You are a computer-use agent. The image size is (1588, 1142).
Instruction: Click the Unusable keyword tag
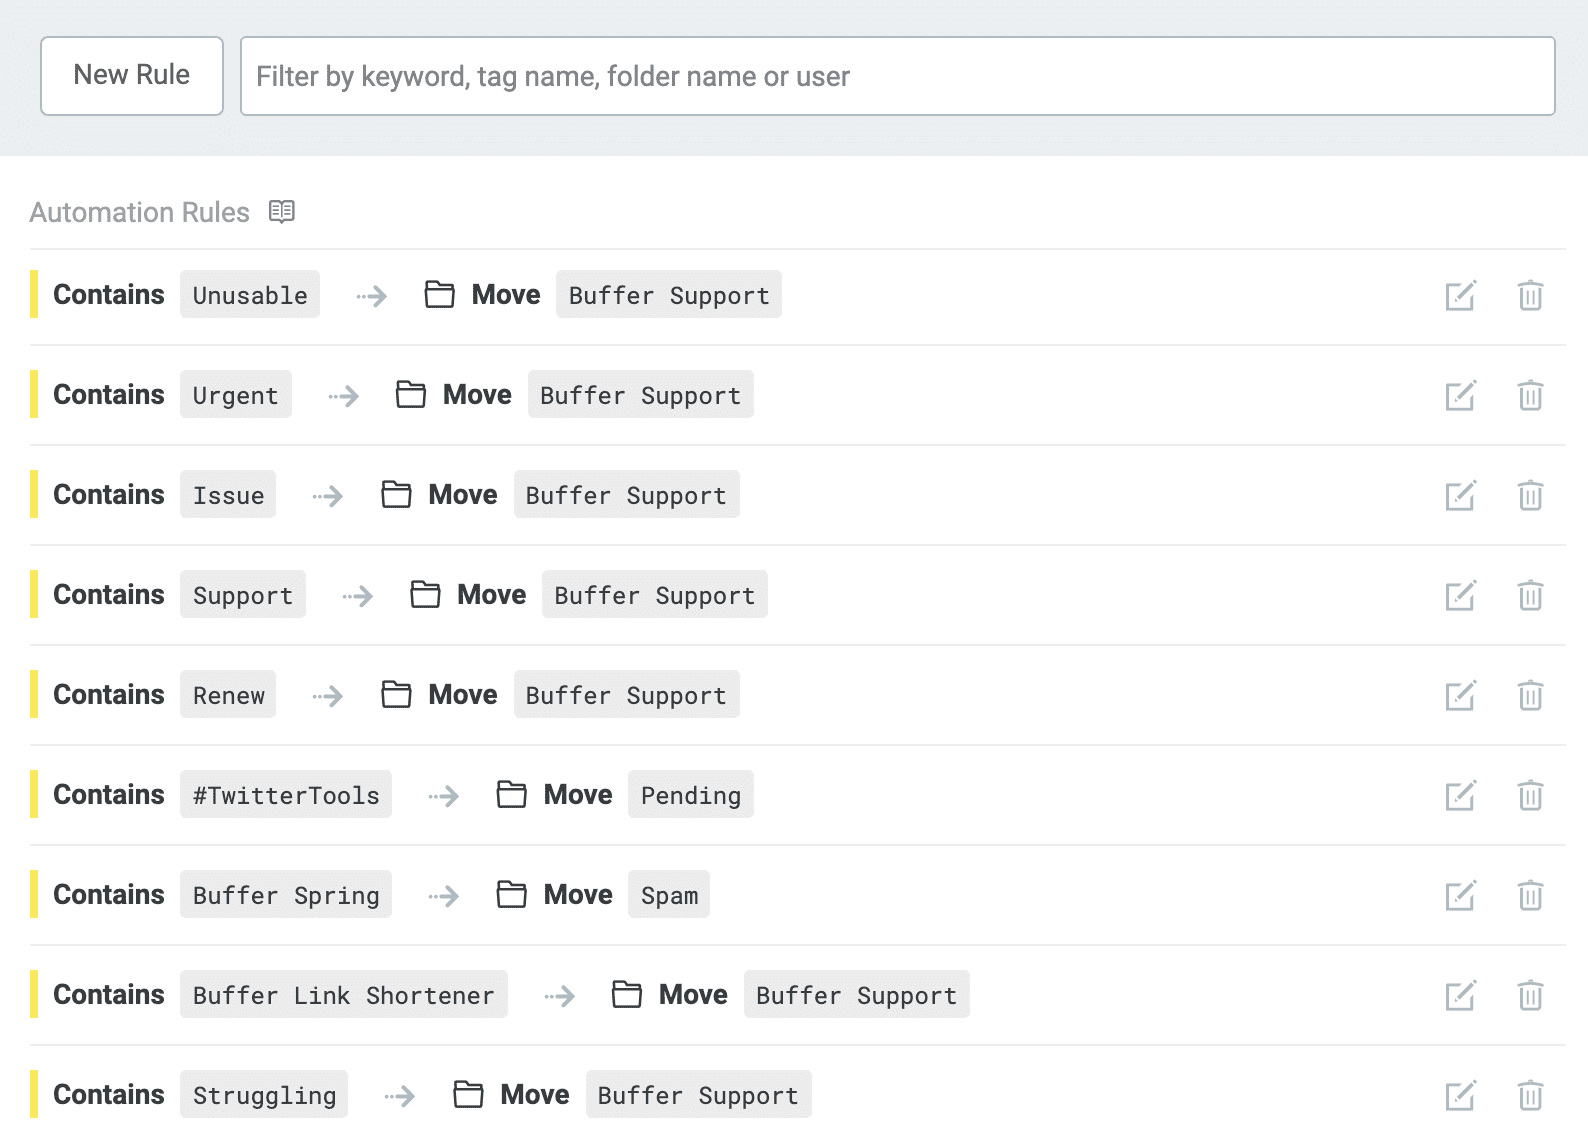(x=250, y=294)
